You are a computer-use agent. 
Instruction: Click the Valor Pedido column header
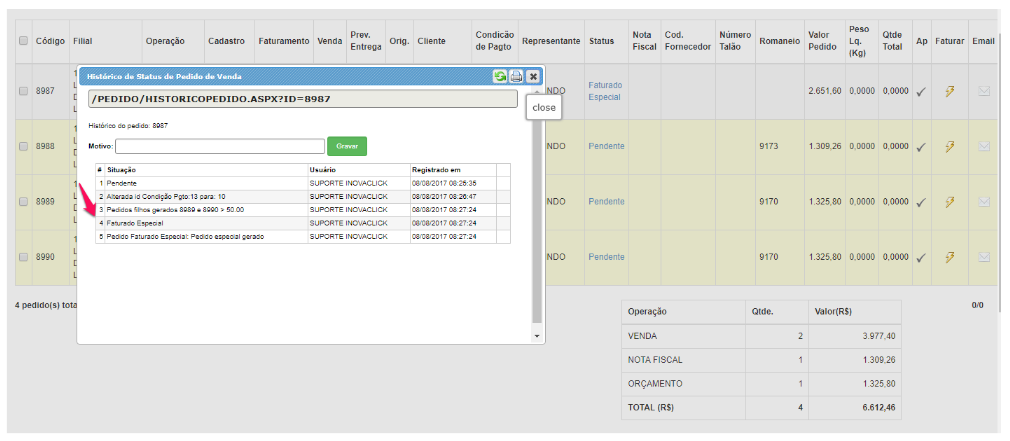point(824,41)
